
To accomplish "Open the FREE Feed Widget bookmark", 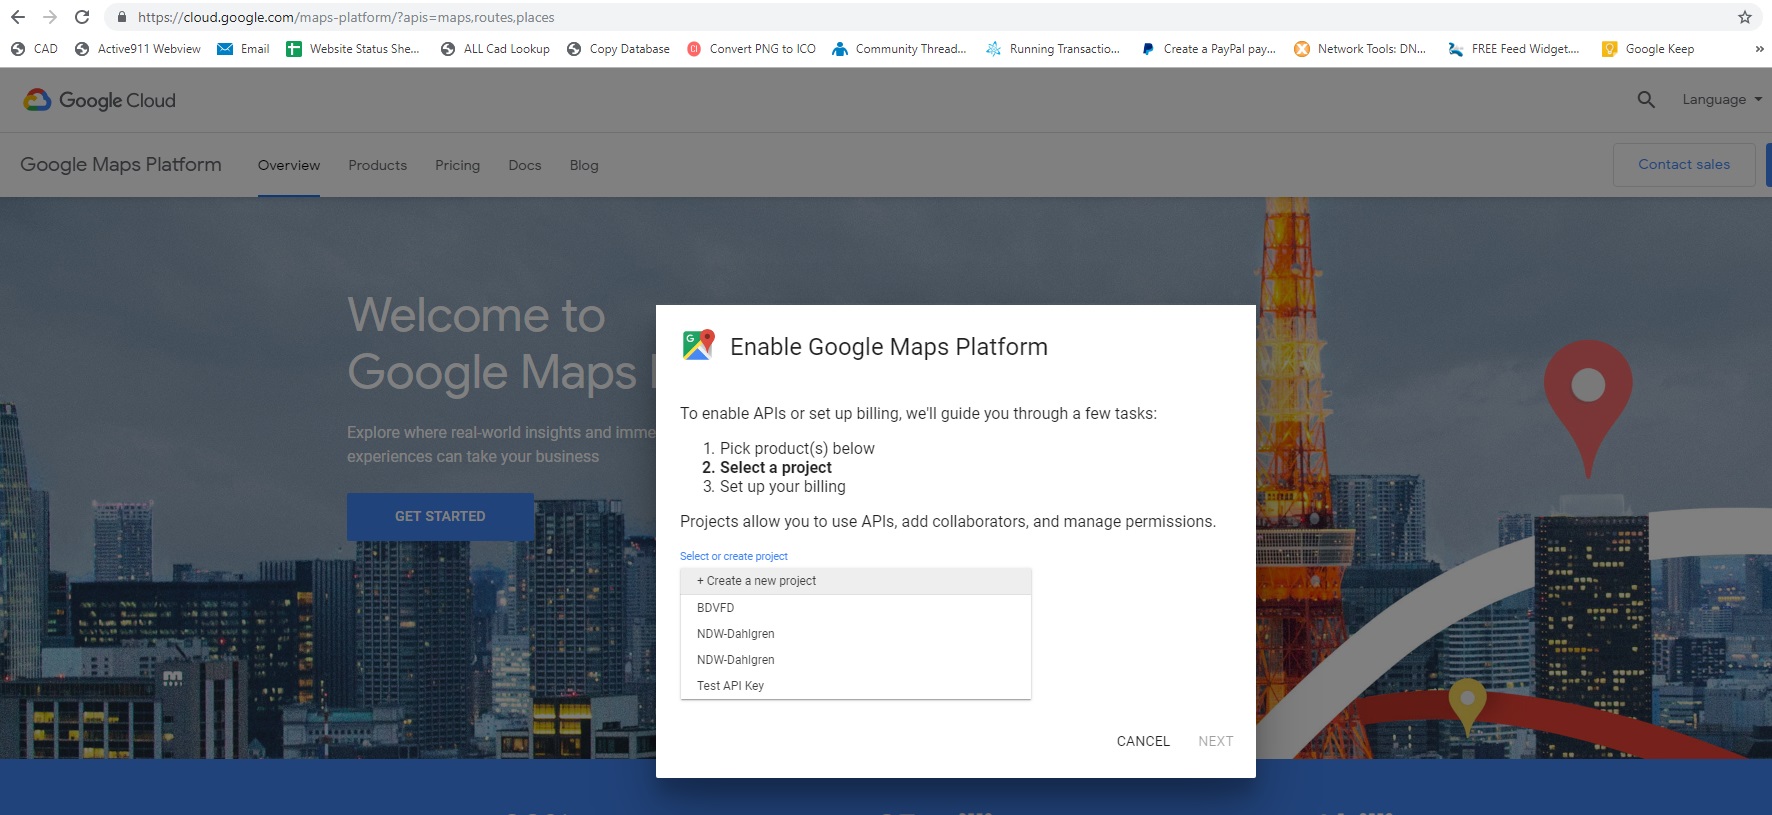I will click(1514, 48).
